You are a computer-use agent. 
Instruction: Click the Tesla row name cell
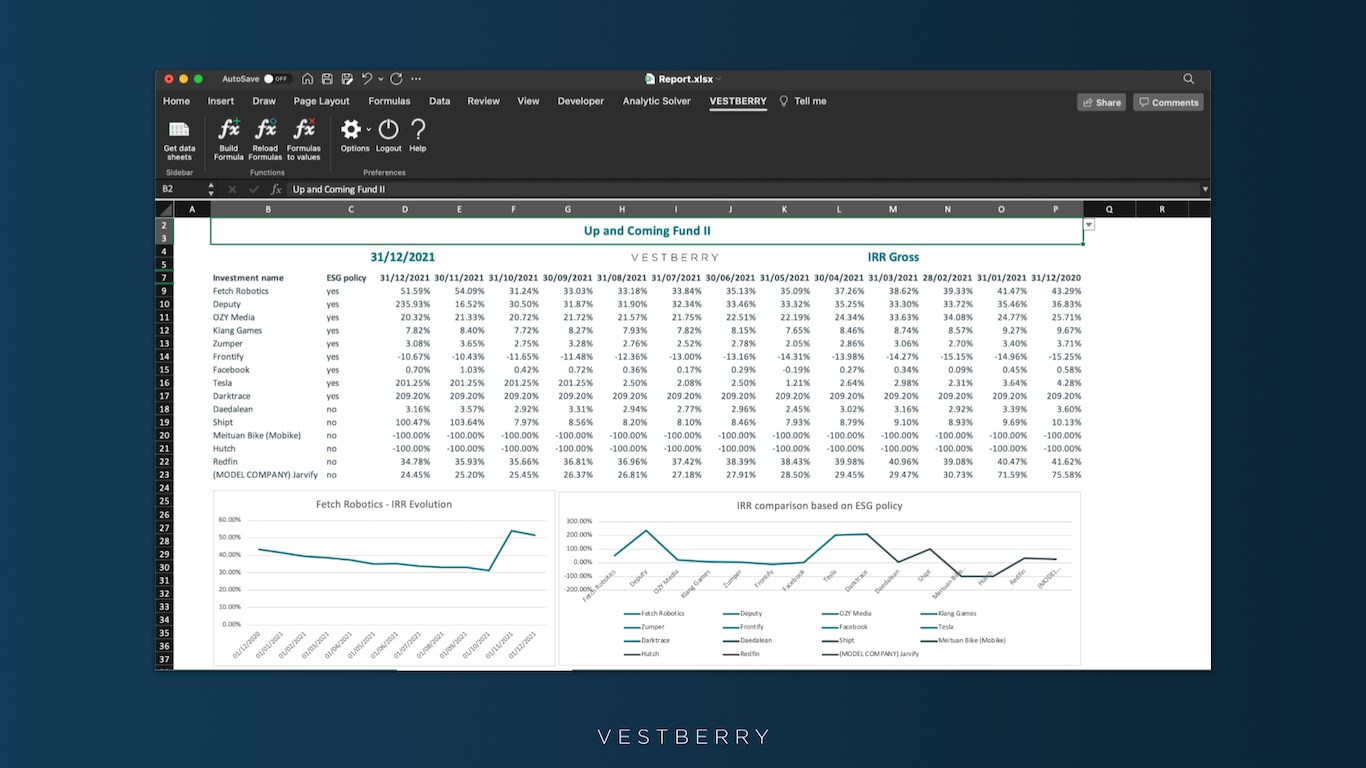click(x=266, y=383)
